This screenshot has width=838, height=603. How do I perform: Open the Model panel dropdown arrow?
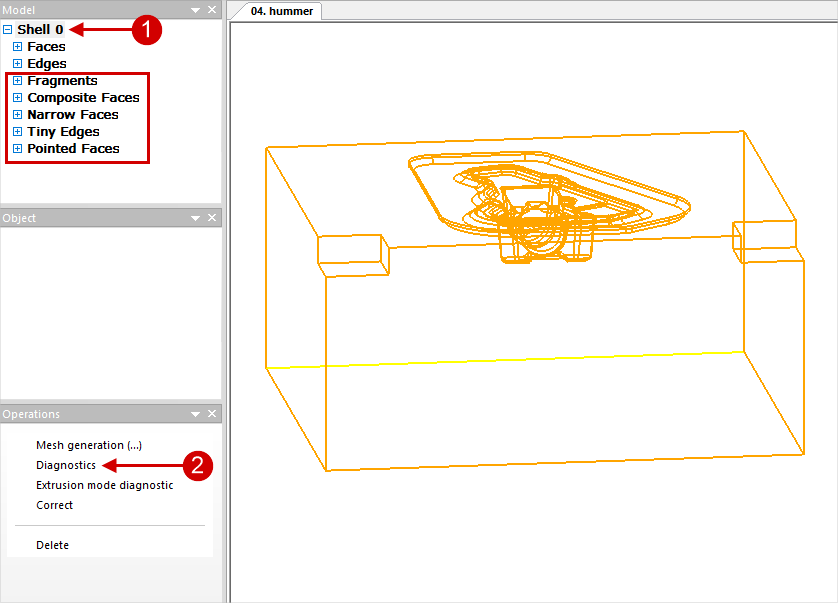click(x=196, y=10)
